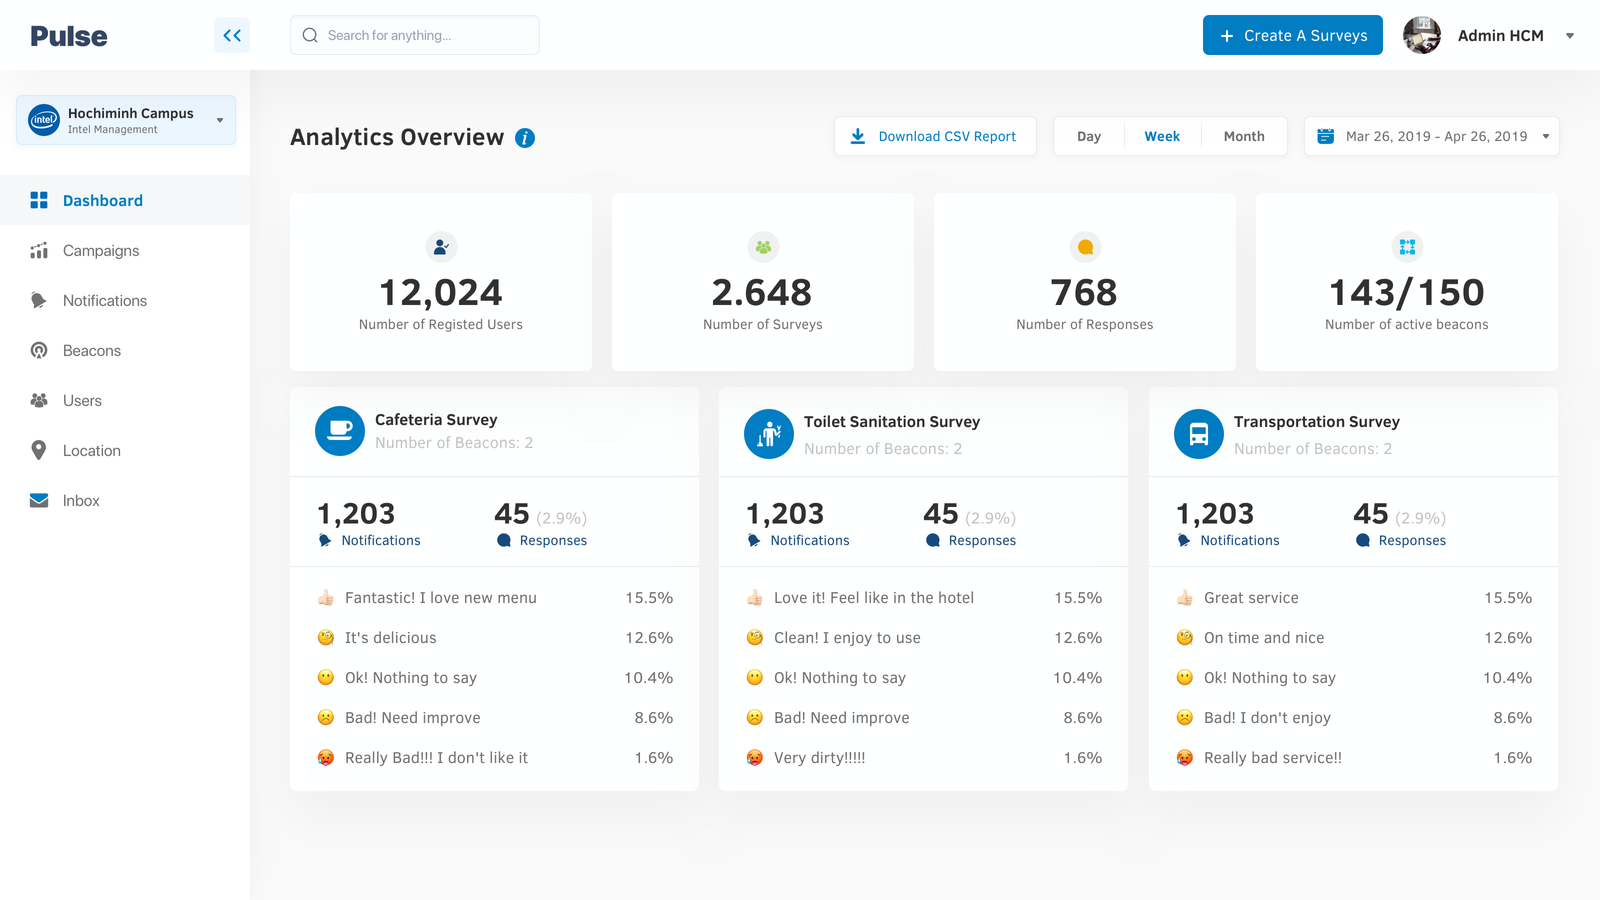1600x900 pixels.
Task: Click the Intel campus logo
Action: coord(44,120)
